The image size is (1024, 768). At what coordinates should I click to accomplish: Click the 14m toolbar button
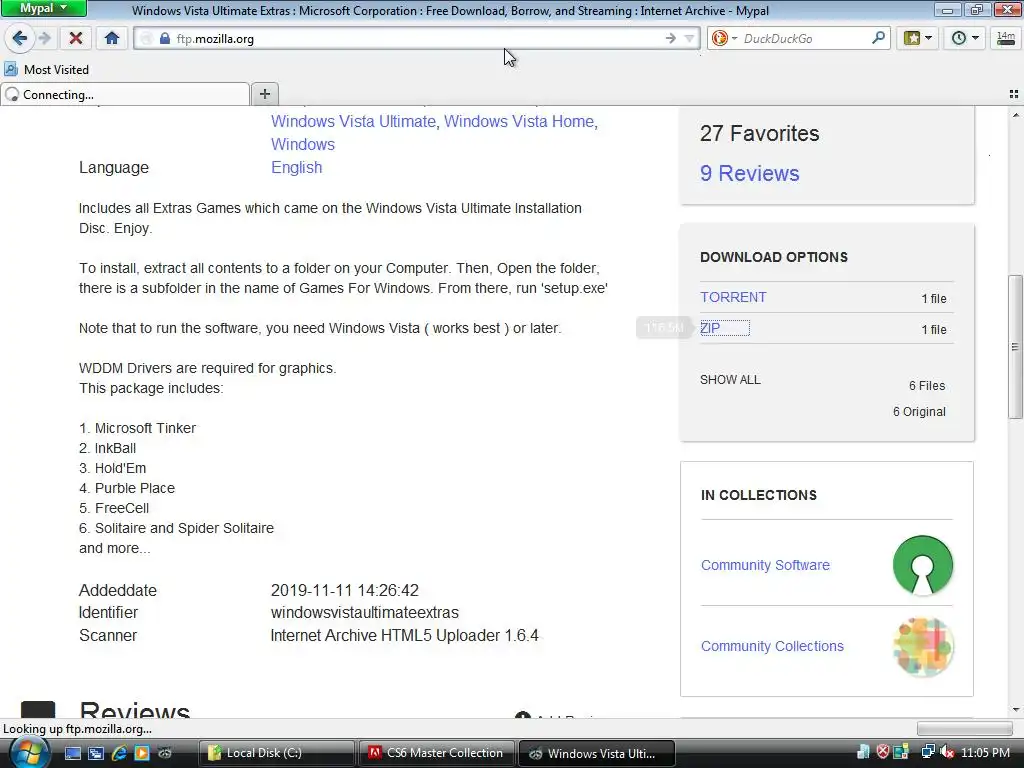point(1006,39)
